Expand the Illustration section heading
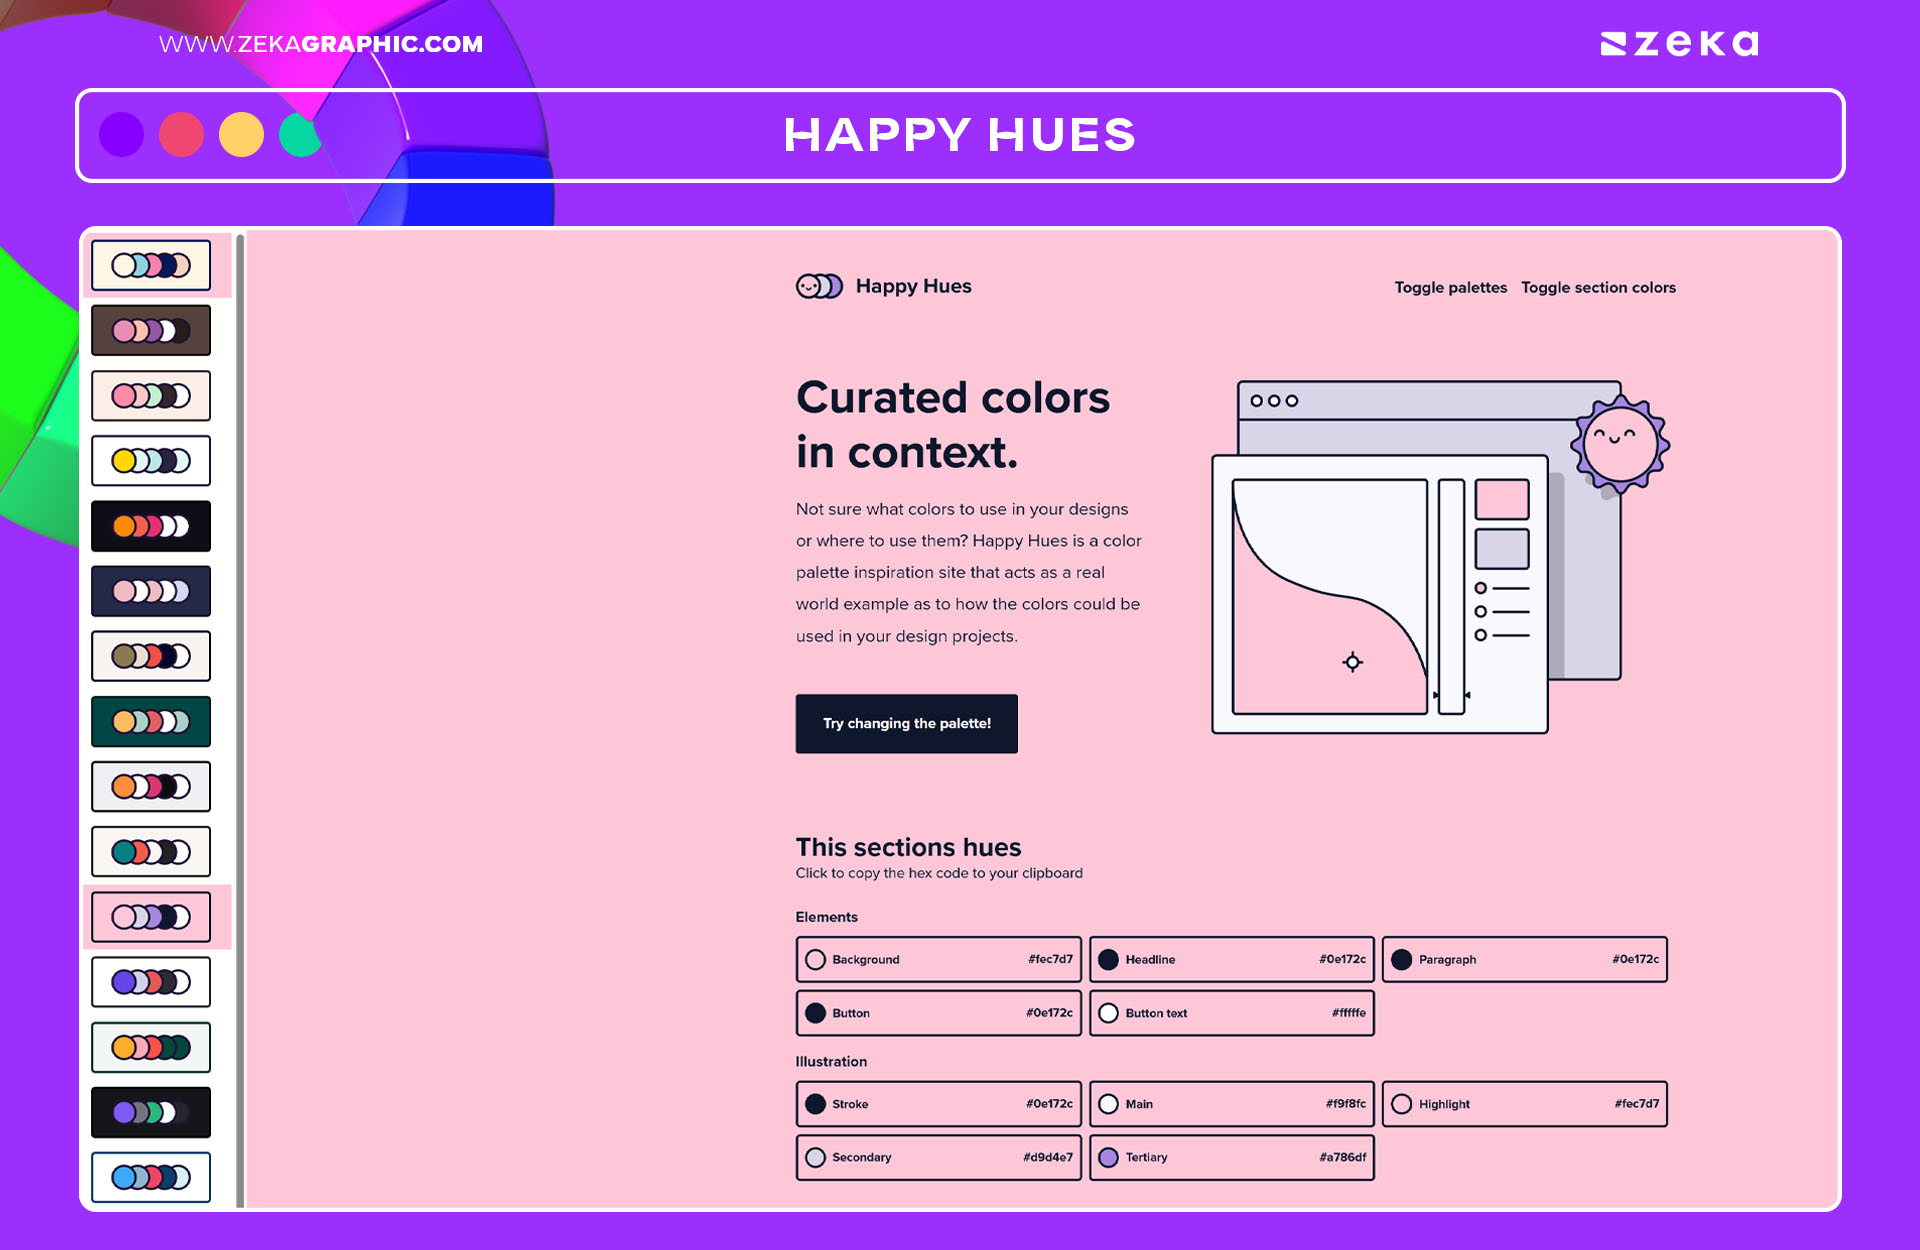 830,1061
